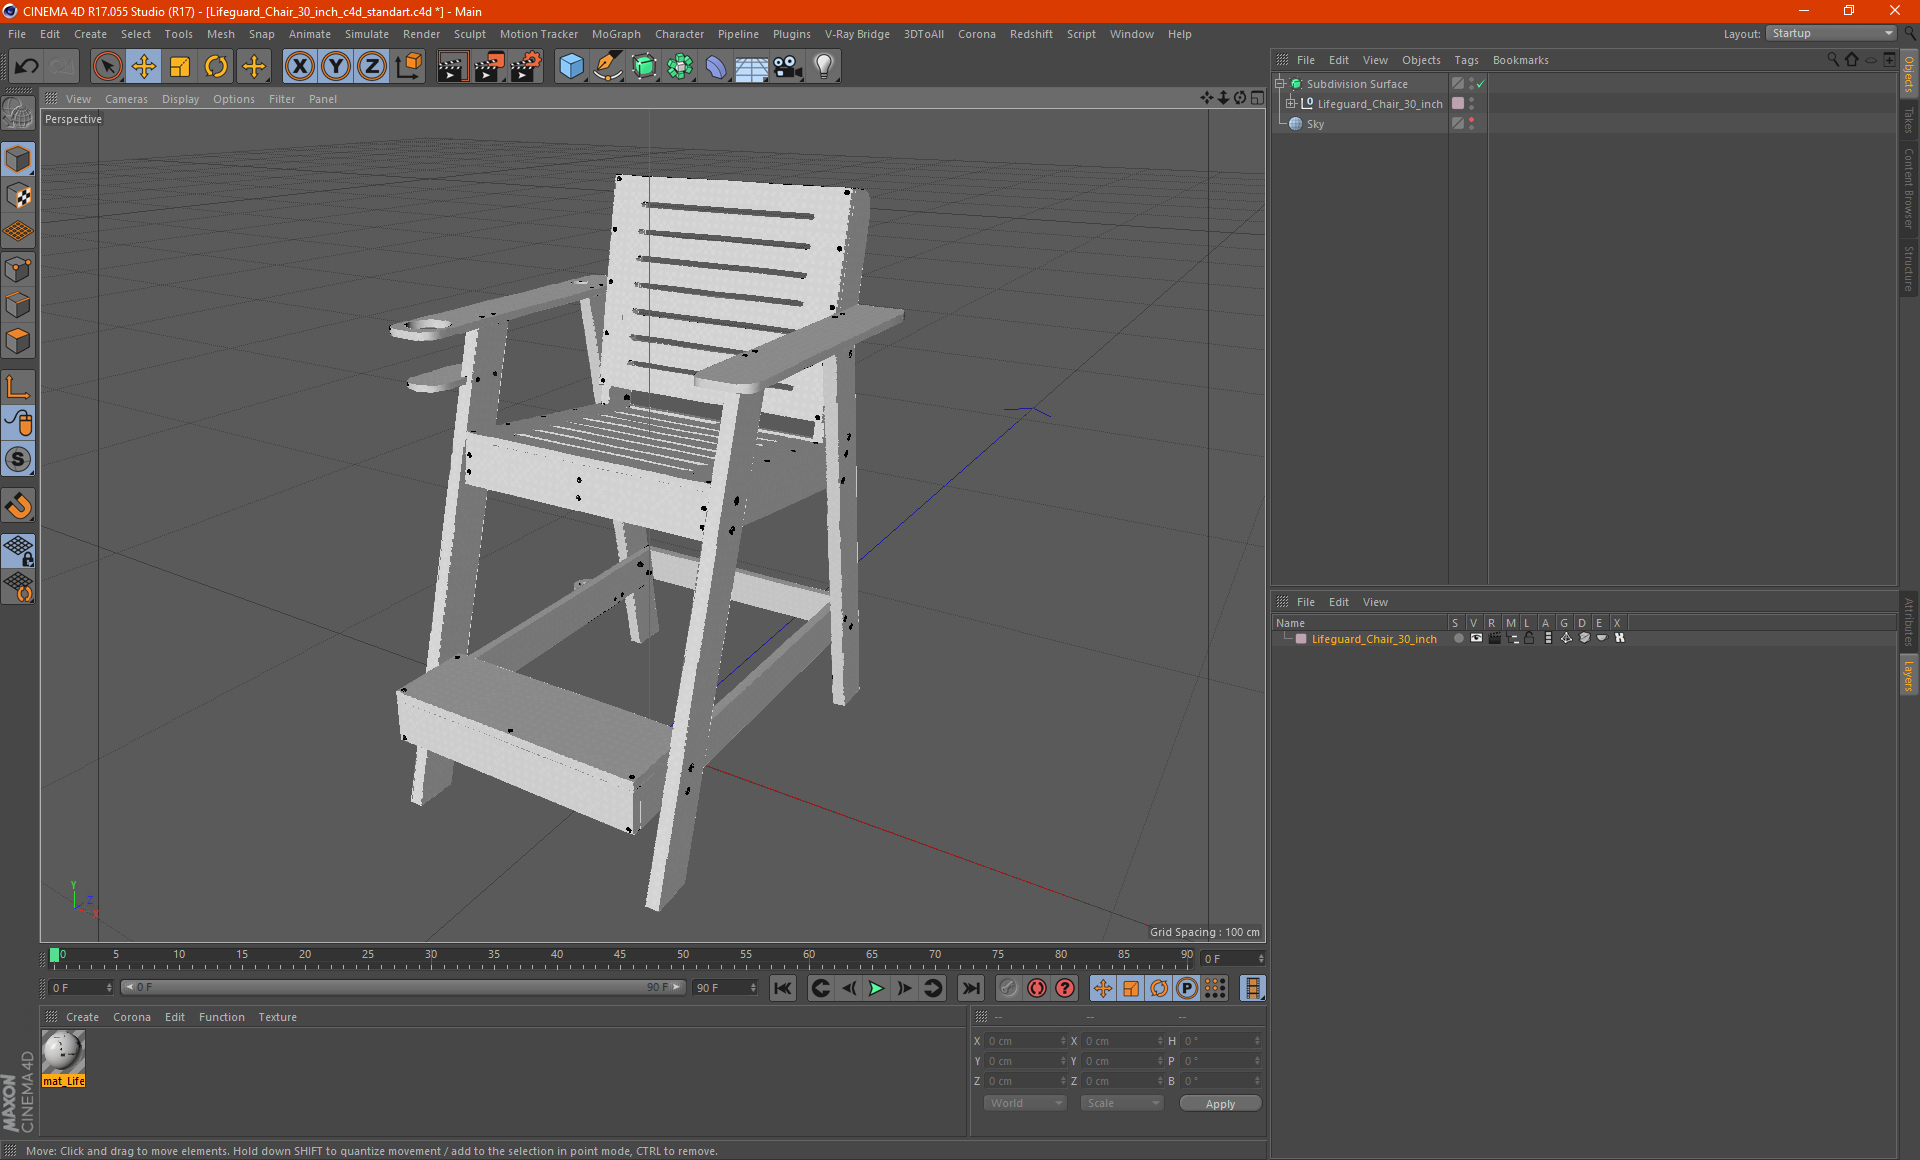
Task: Toggle layer lock for Lifeguard_Chair_30_inch
Action: click(x=1529, y=638)
